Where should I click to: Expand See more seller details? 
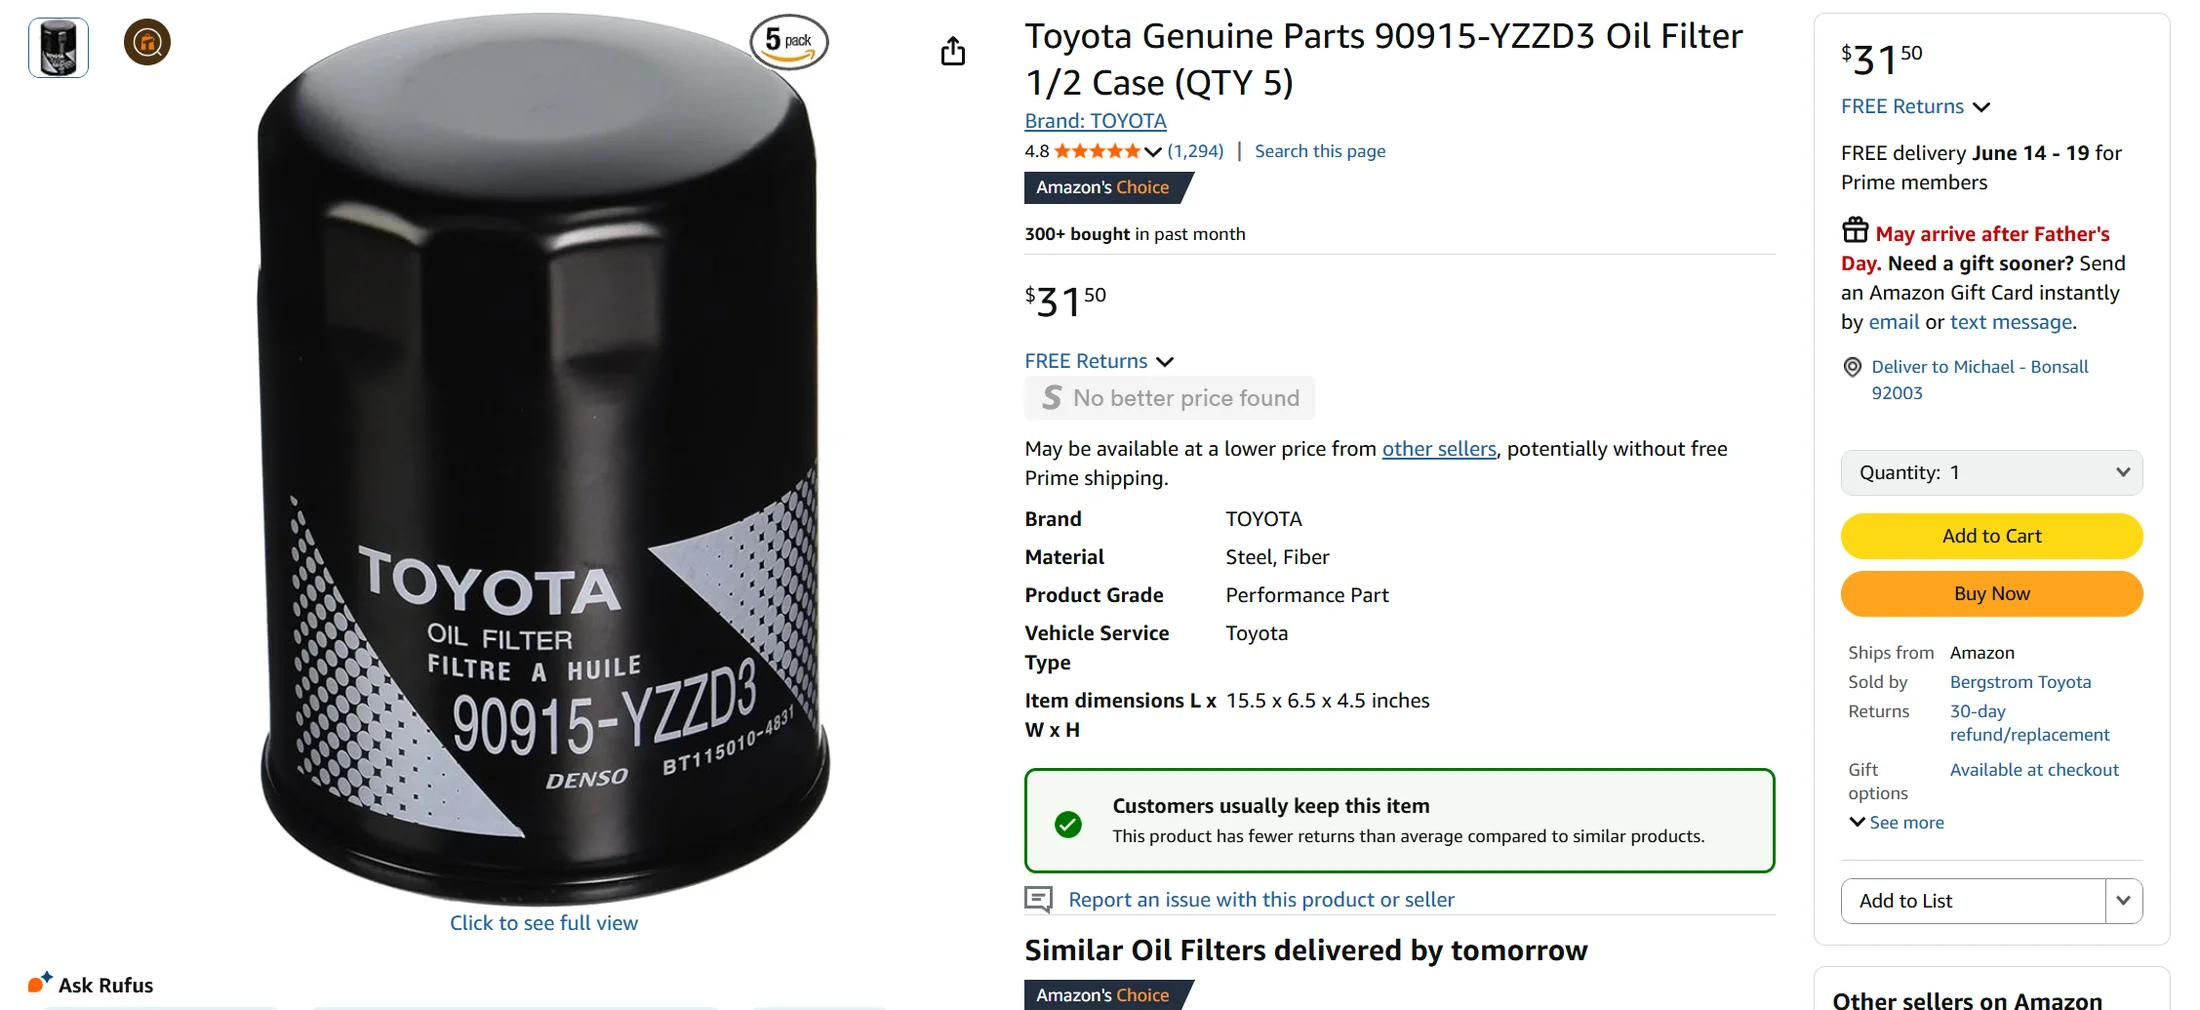click(x=1896, y=822)
